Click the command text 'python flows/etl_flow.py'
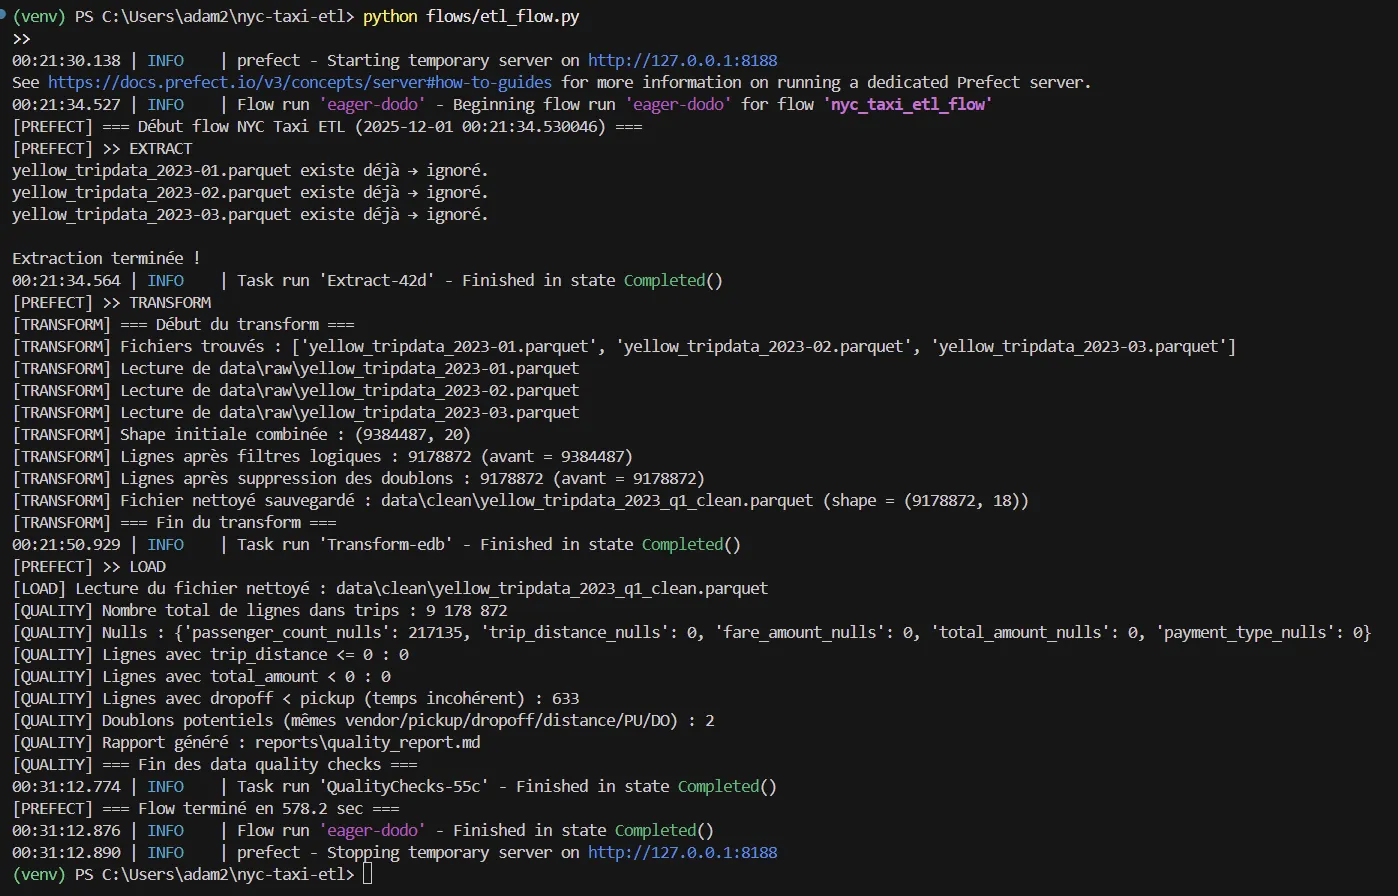The height and width of the screenshot is (896, 1398). pyautogui.click(x=471, y=17)
